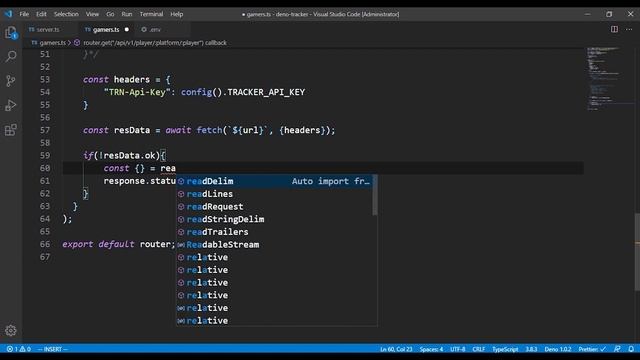Open the Edit menu
Image resolution: width=640 pixels, height=360 pixels.
pyautogui.click(x=41, y=14)
